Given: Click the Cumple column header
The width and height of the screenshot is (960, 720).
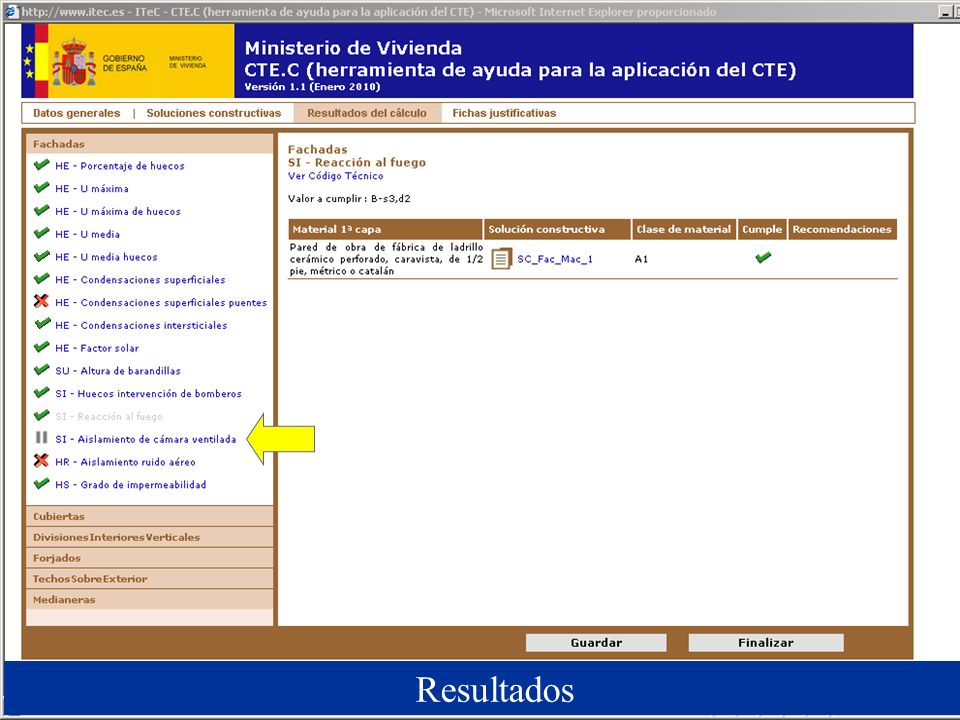Looking at the screenshot, I should [762, 229].
